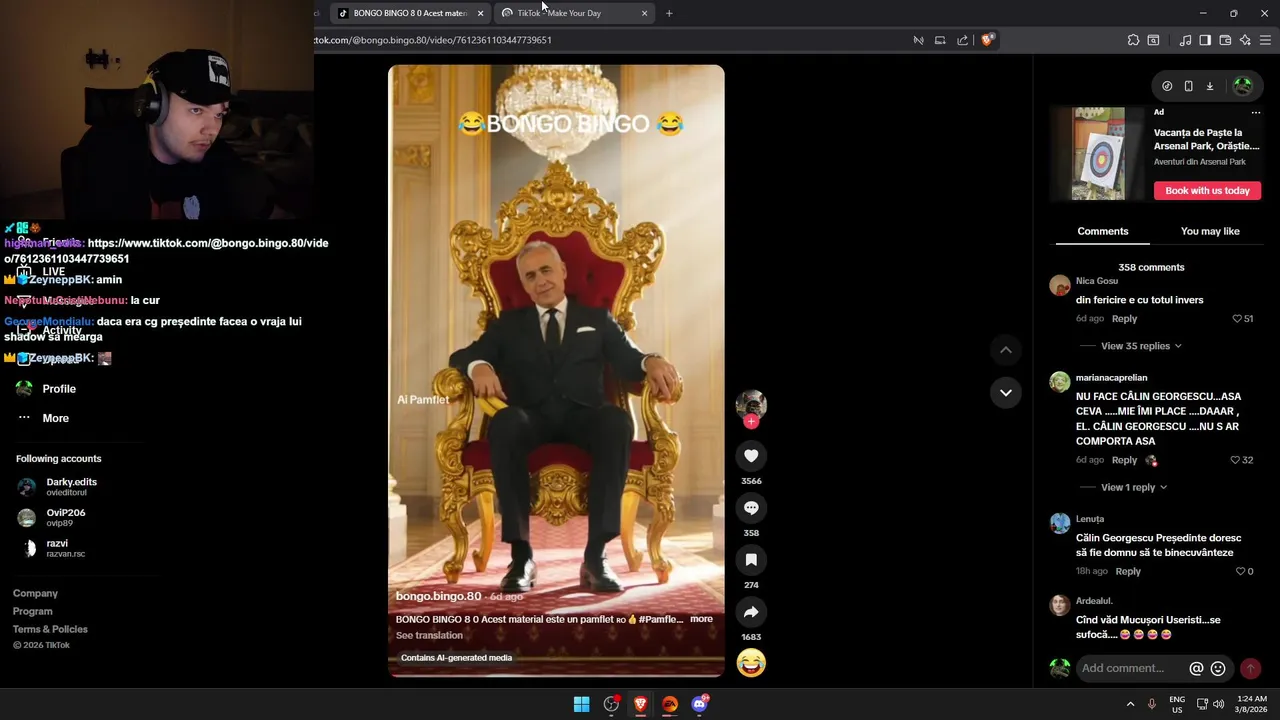The height and width of the screenshot is (720, 1280).
Task: Click the download desktop app icon
Action: 1209,86
